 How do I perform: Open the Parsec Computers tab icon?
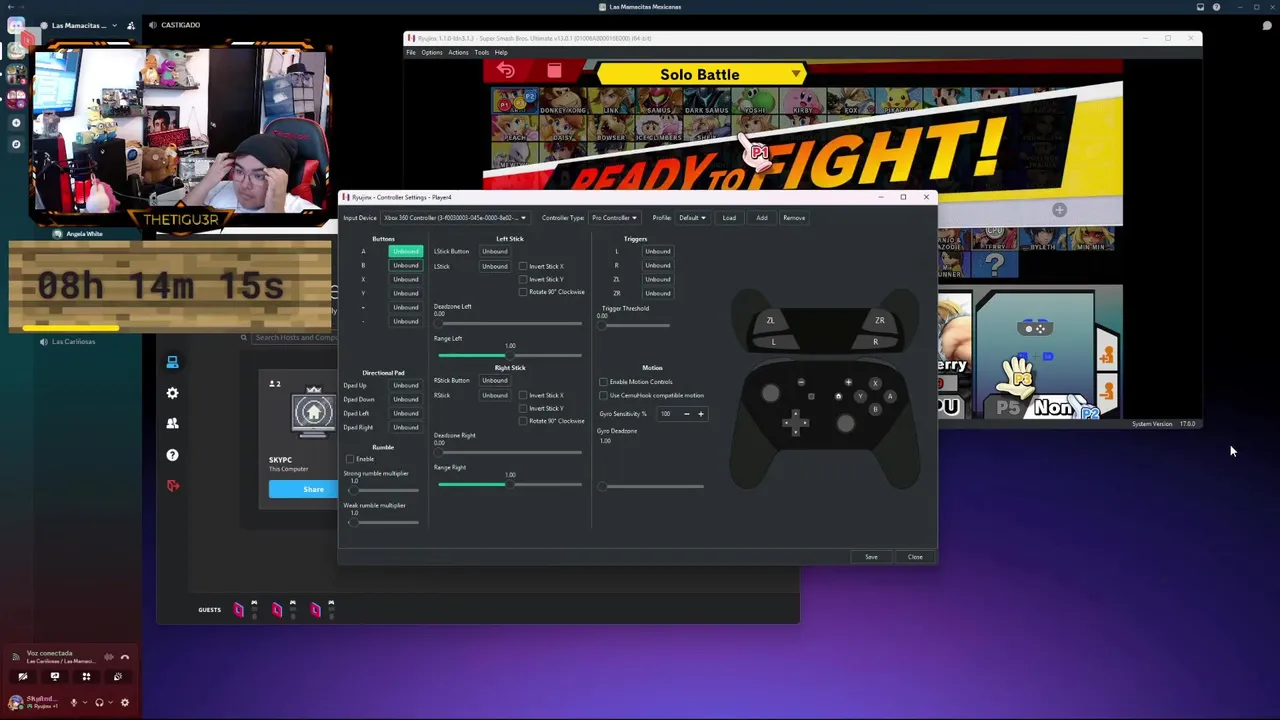(x=172, y=362)
